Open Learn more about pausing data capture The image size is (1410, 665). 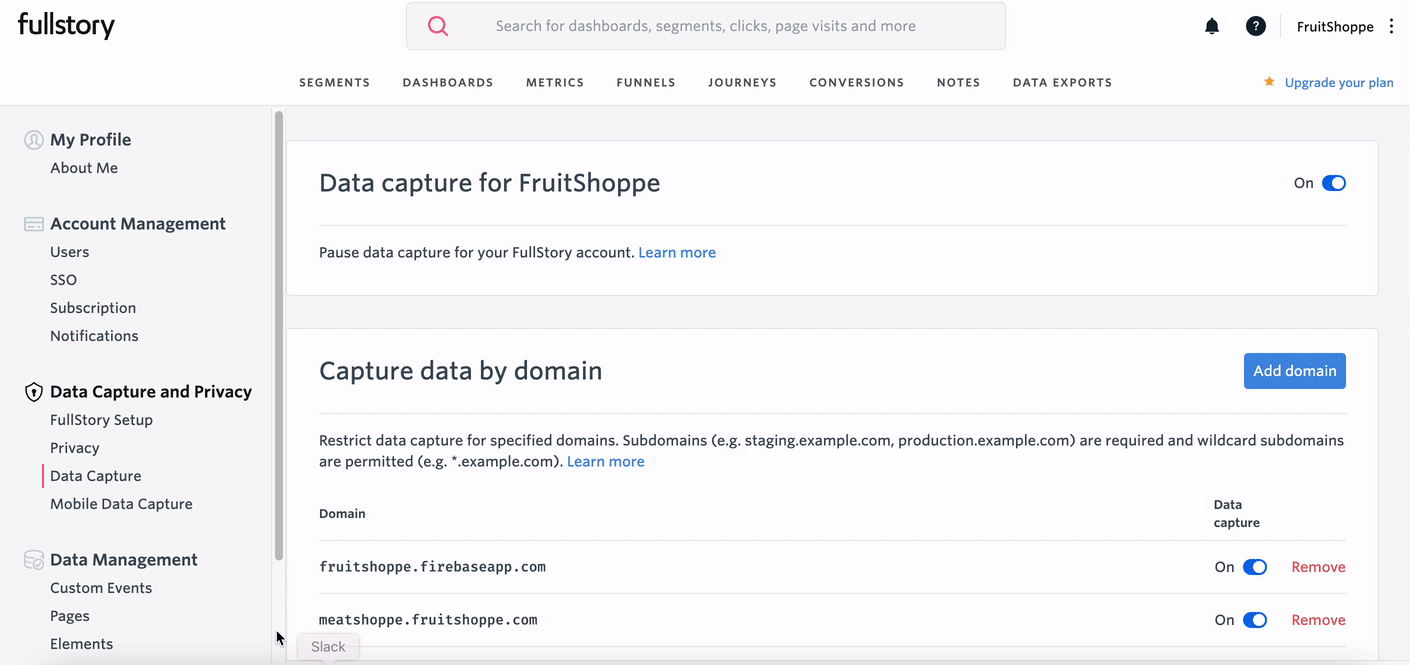677,253
